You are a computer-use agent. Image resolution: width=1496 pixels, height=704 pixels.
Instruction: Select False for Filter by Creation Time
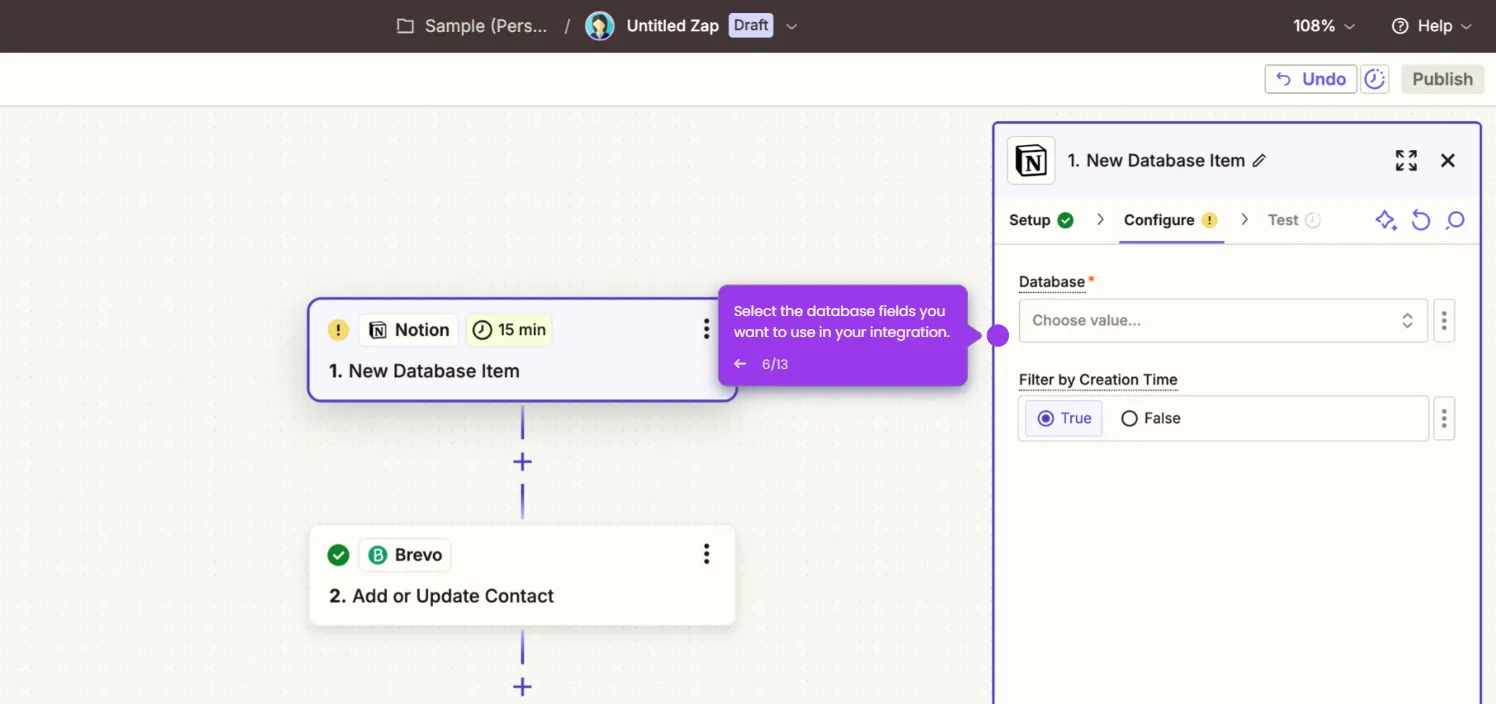pos(1150,419)
